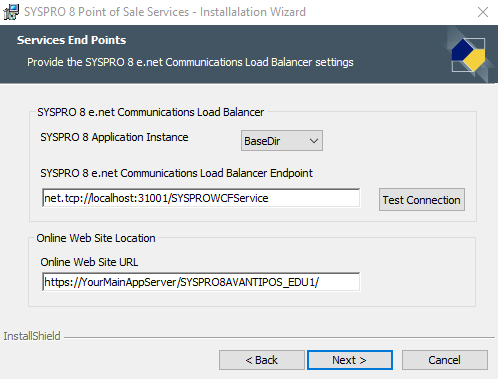Click the chevron arrow of the BaseDir combo box
This screenshot has width=498, height=379.
click(x=313, y=141)
